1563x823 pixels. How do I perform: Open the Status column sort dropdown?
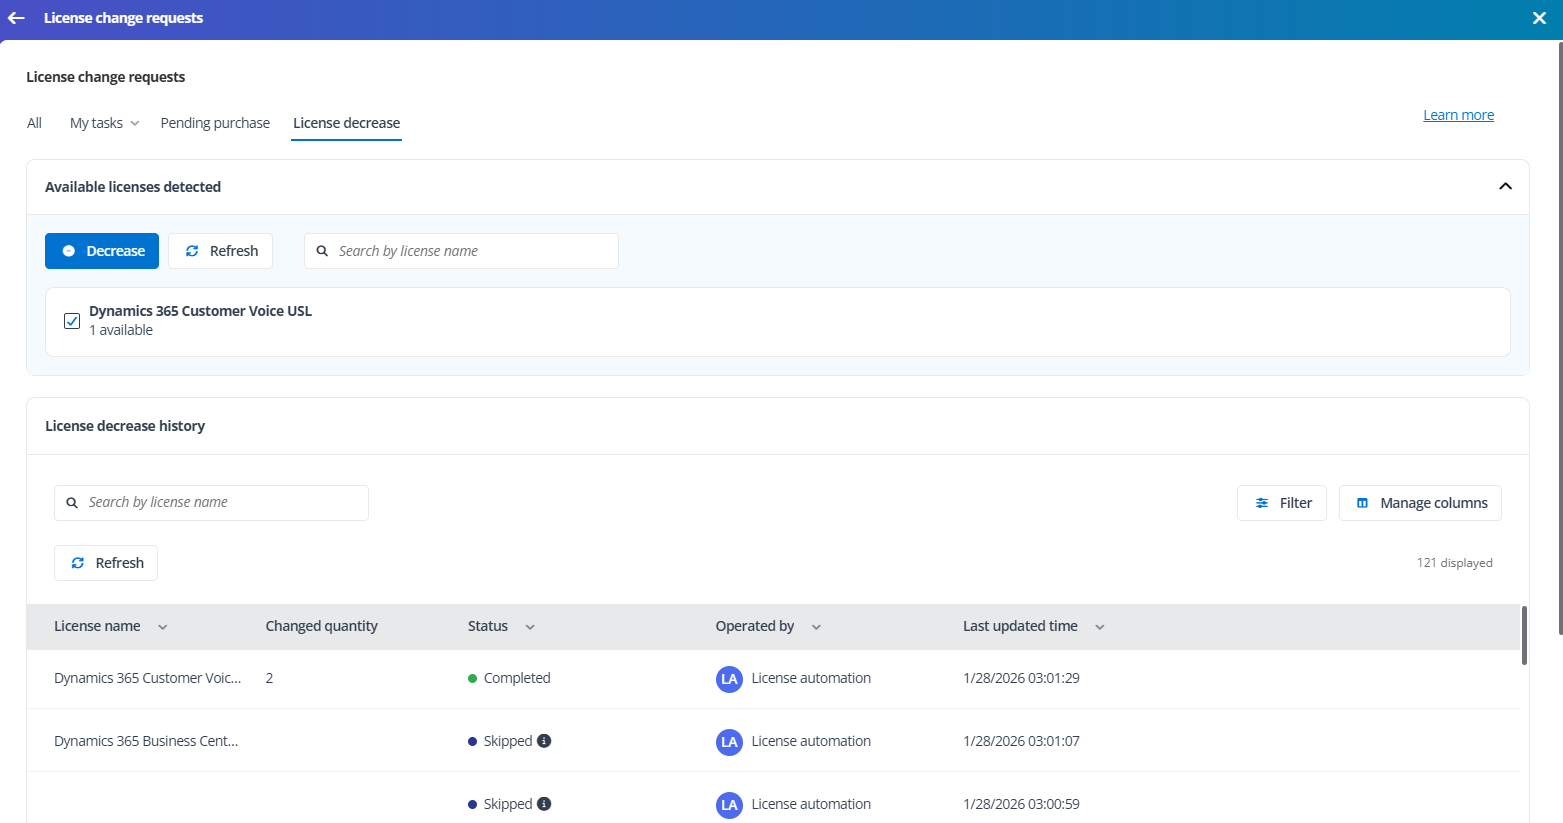coord(530,627)
